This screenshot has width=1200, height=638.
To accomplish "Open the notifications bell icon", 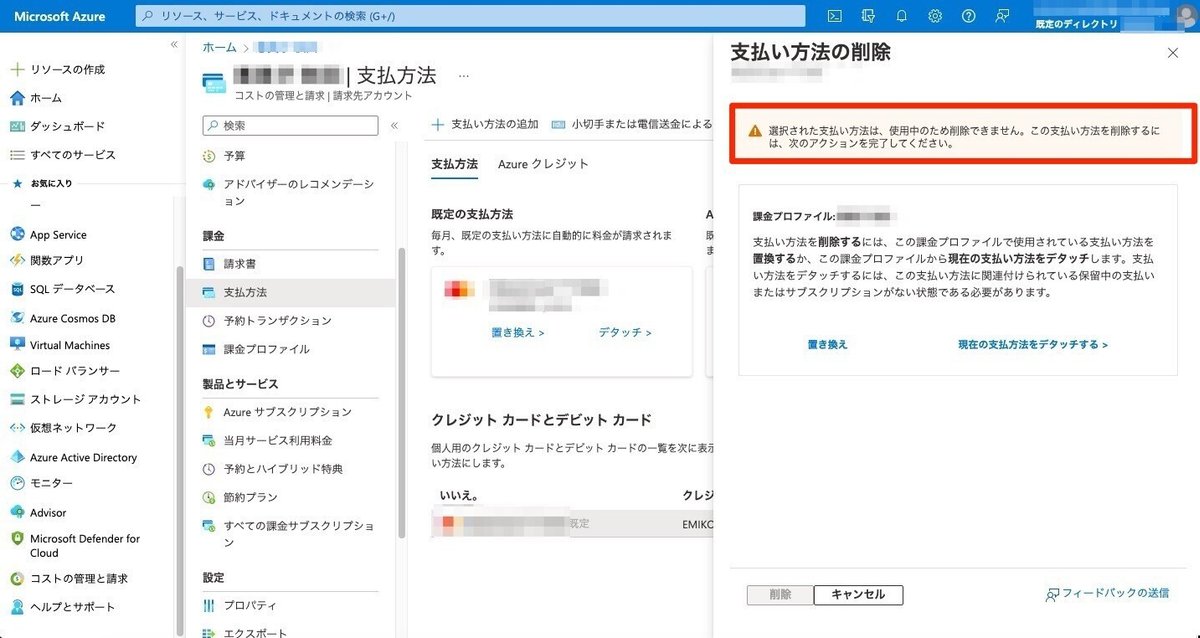I will click(x=902, y=16).
